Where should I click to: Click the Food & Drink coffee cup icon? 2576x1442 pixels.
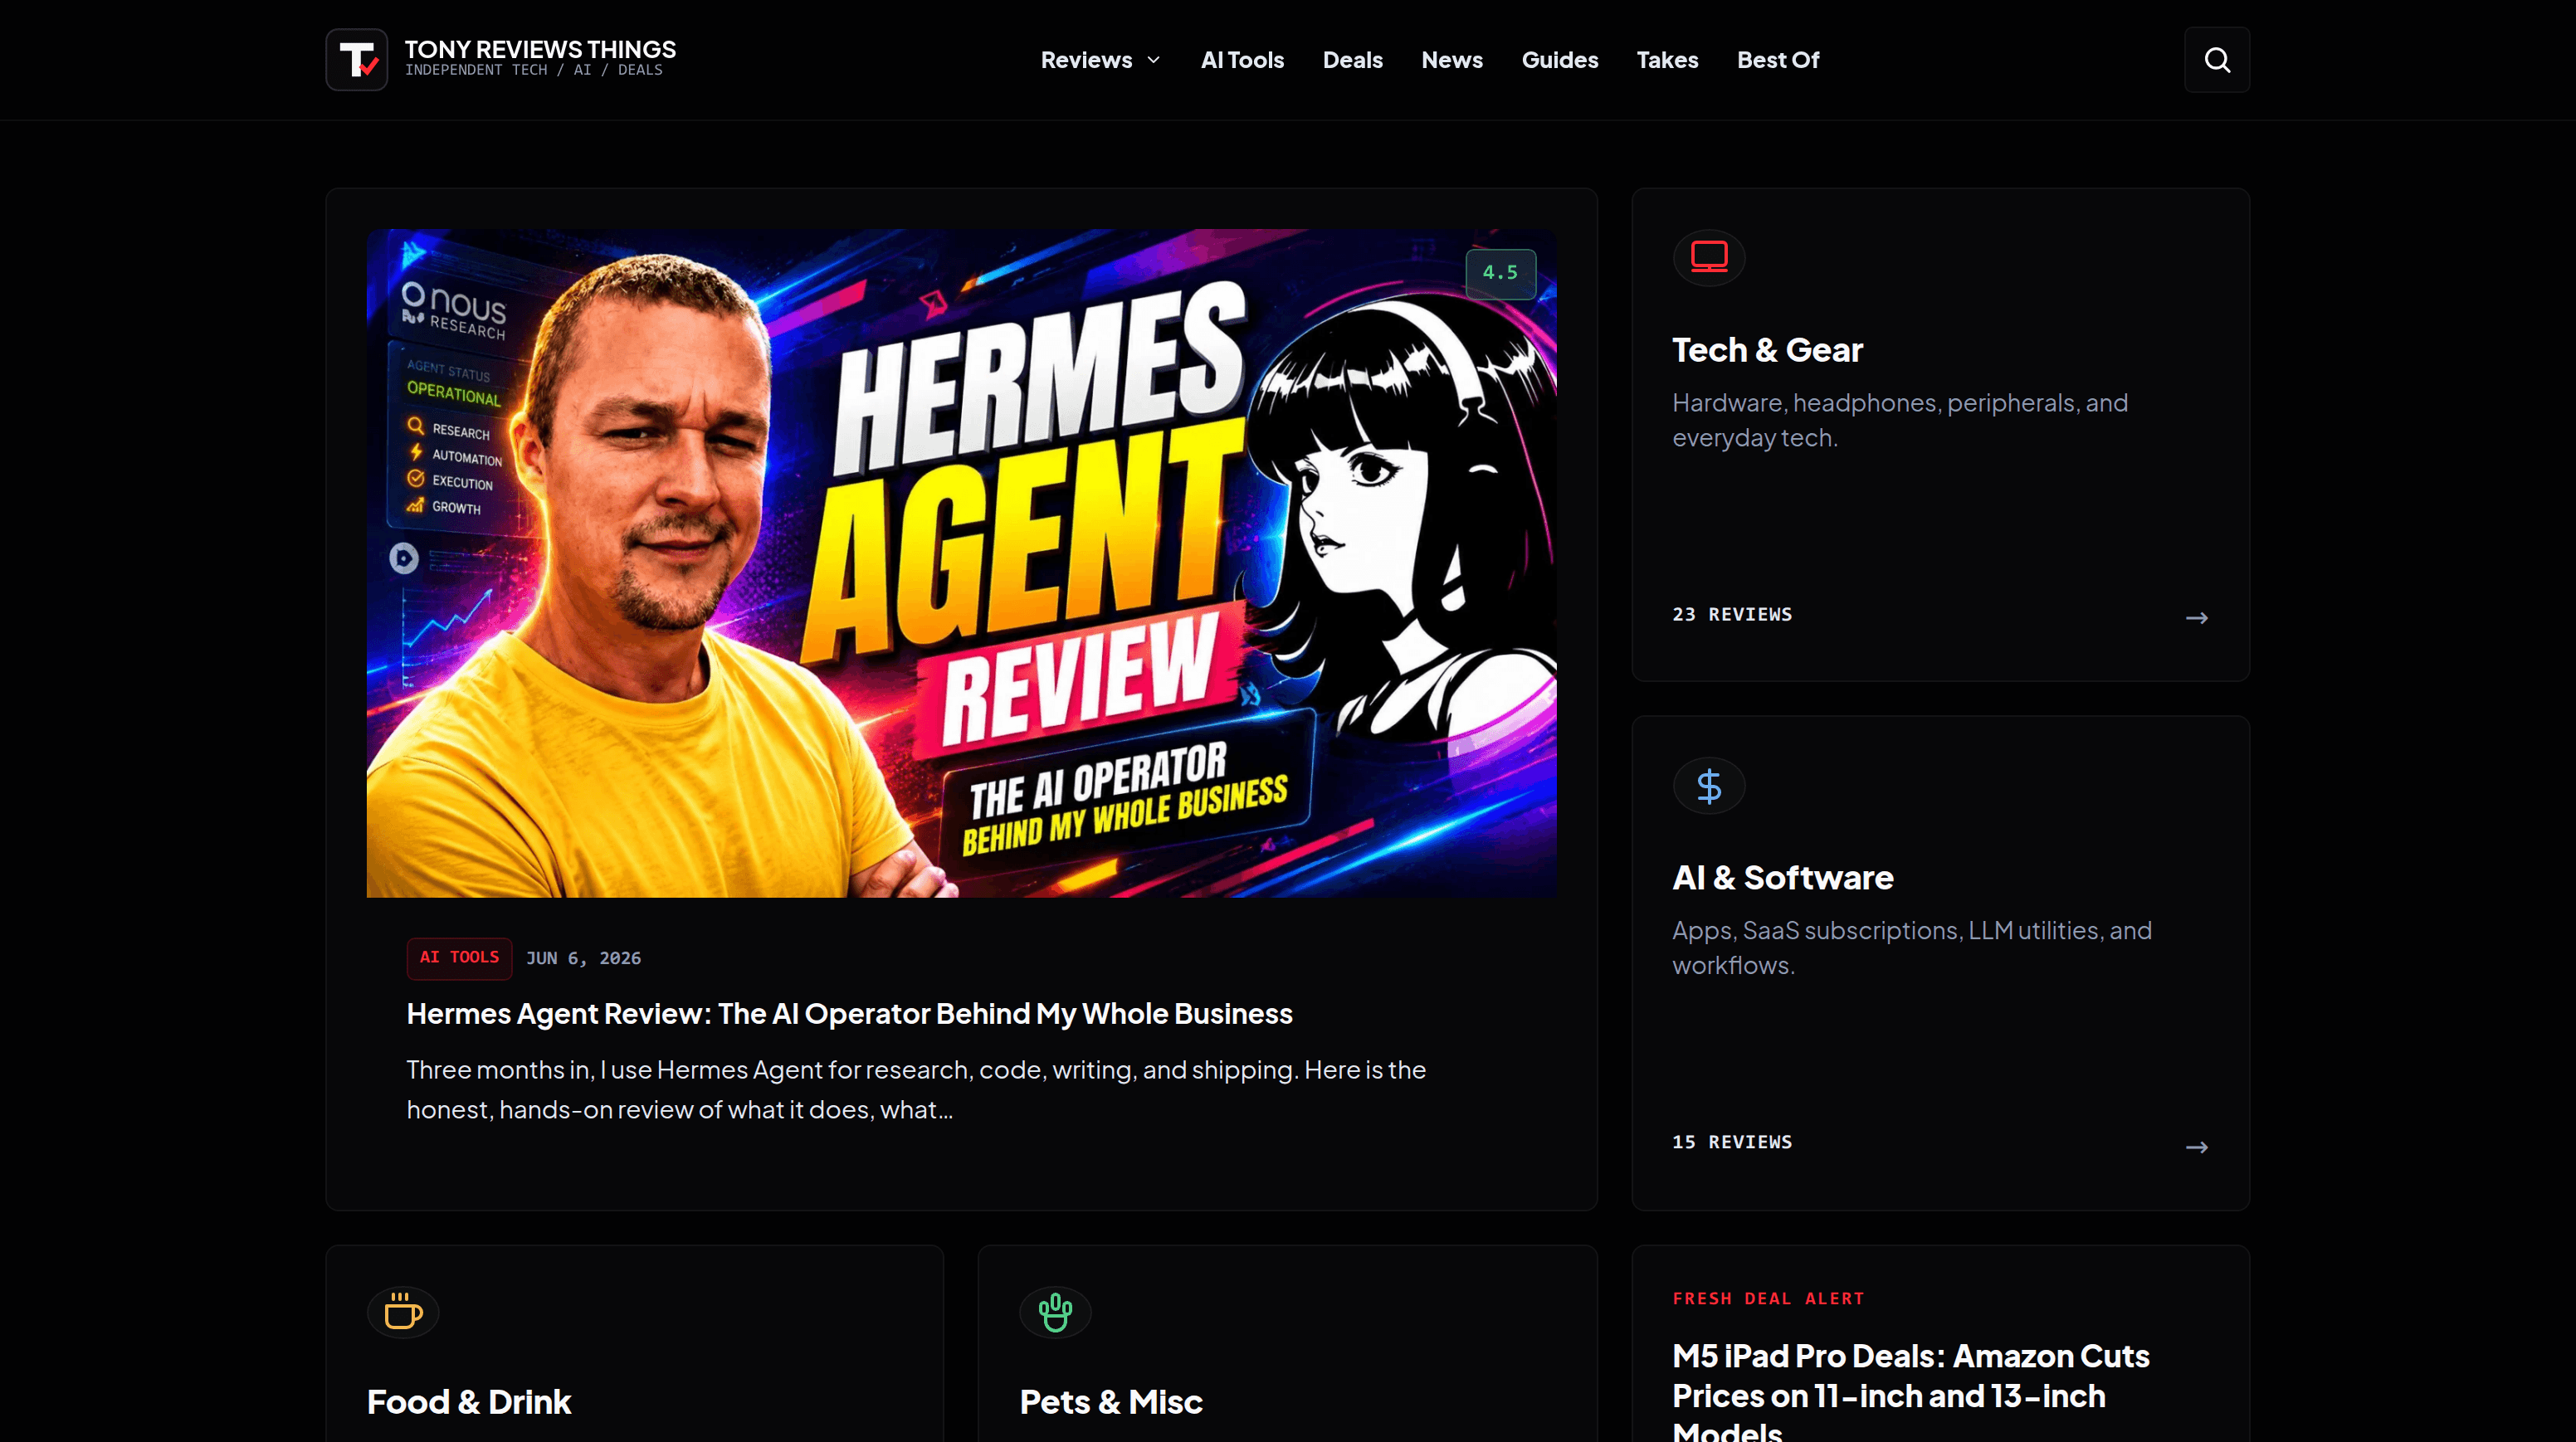click(x=403, y=1311)
